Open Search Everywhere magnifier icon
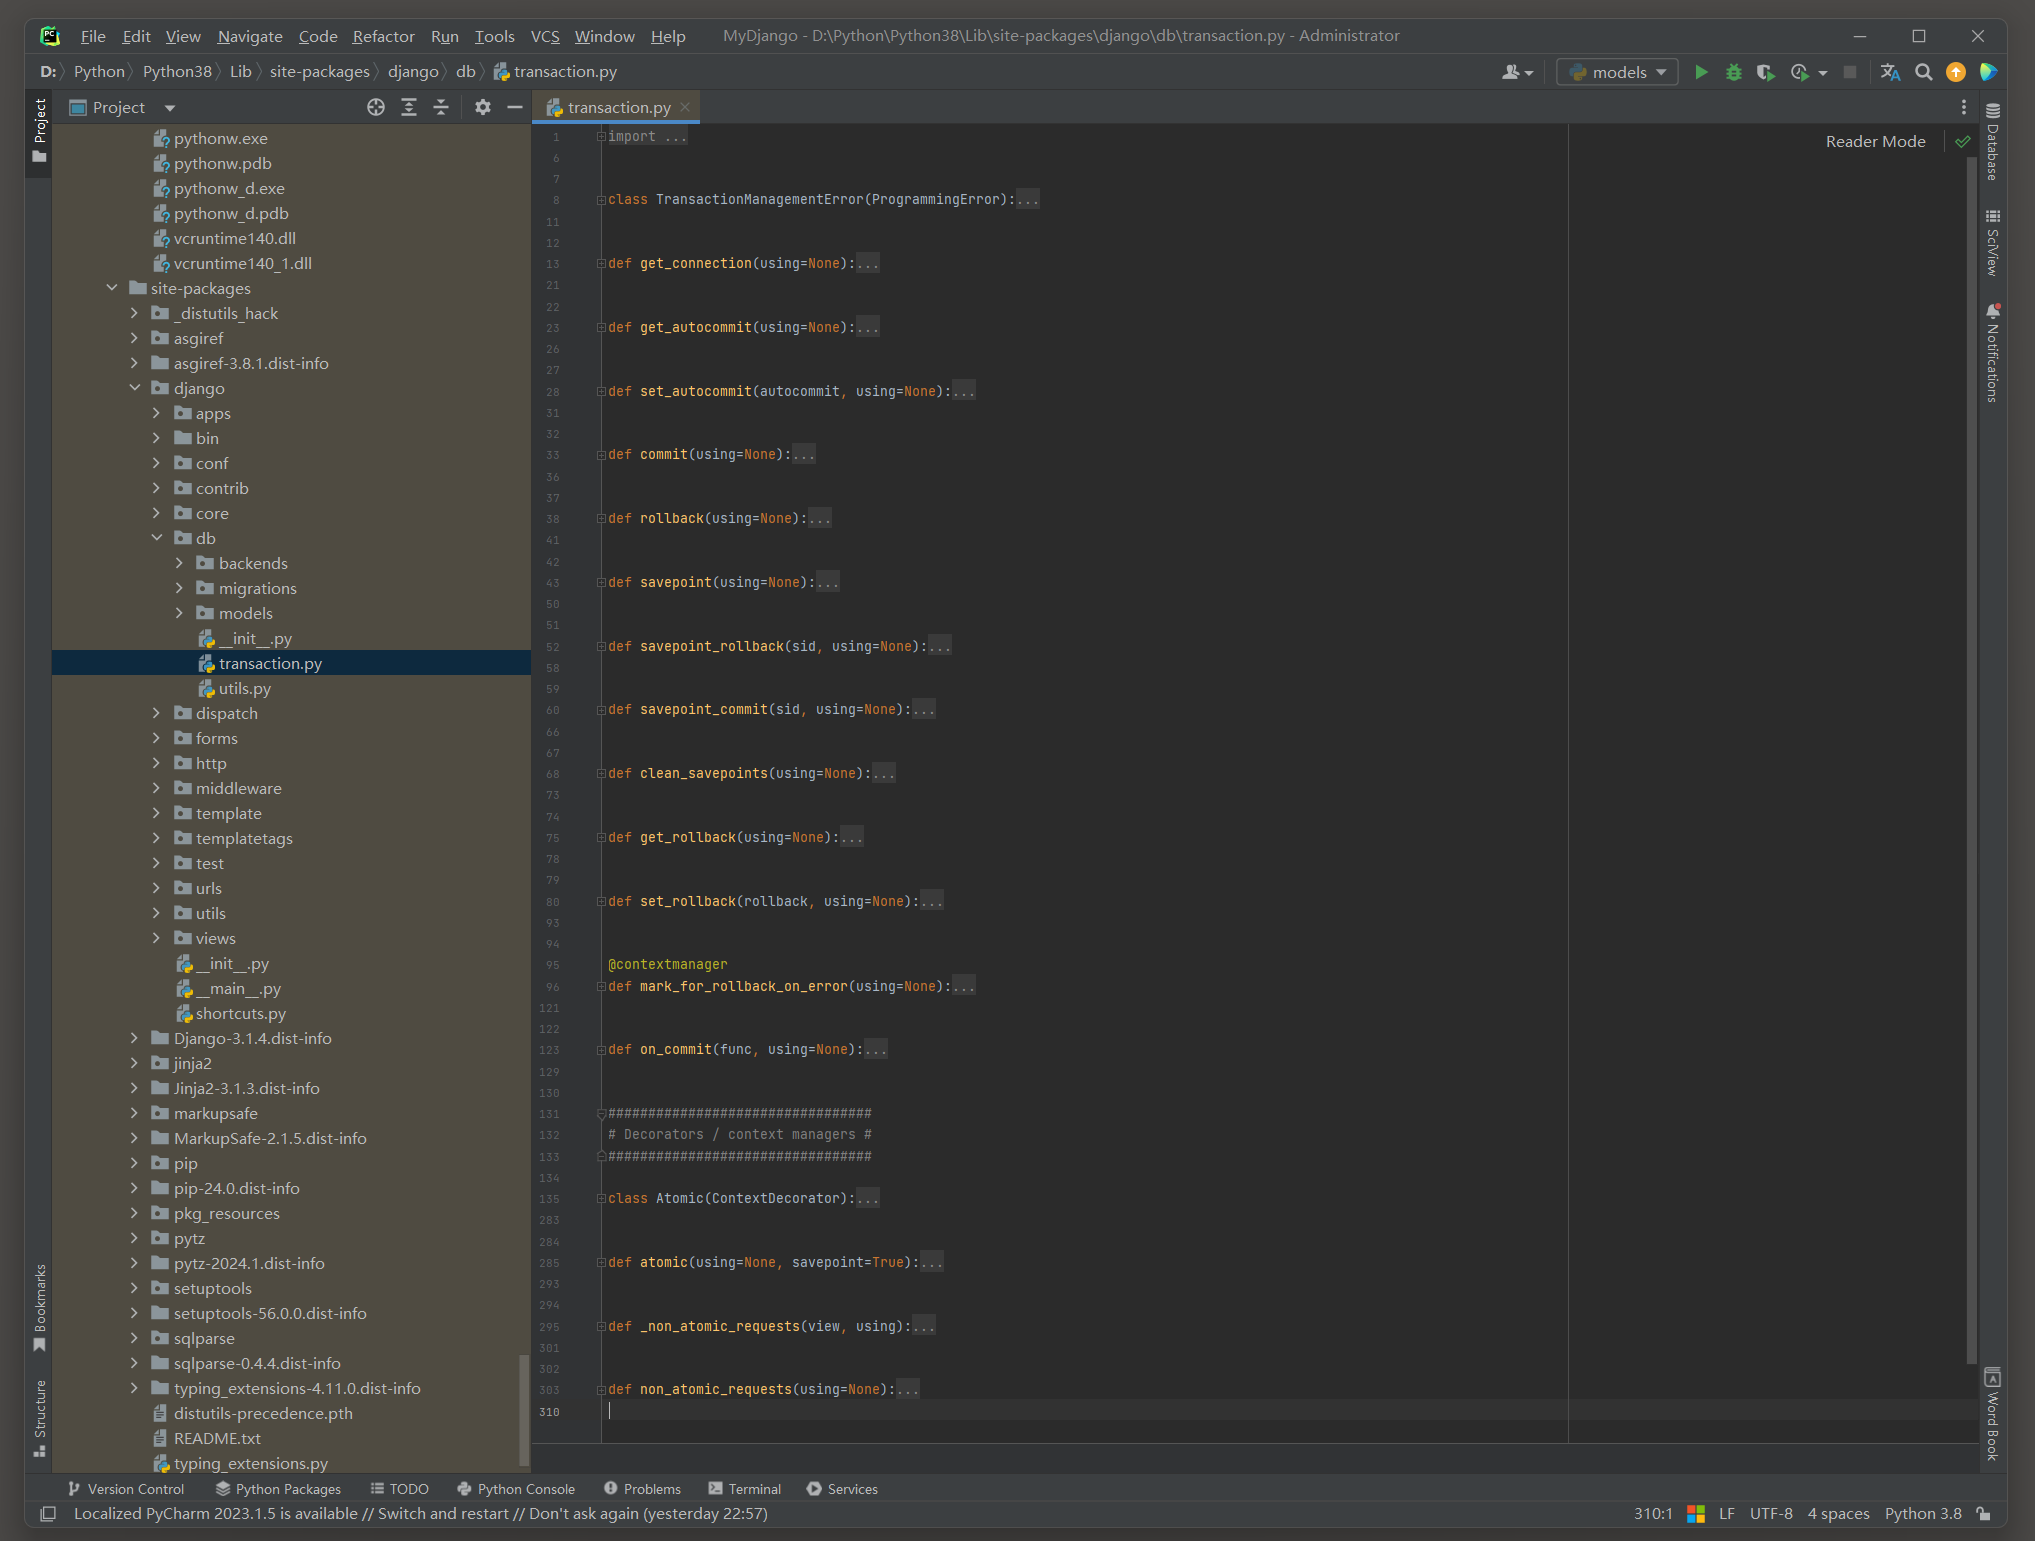This screenshot has height=1541, width=2035. pyautogui.click(x=1923, y=72)
